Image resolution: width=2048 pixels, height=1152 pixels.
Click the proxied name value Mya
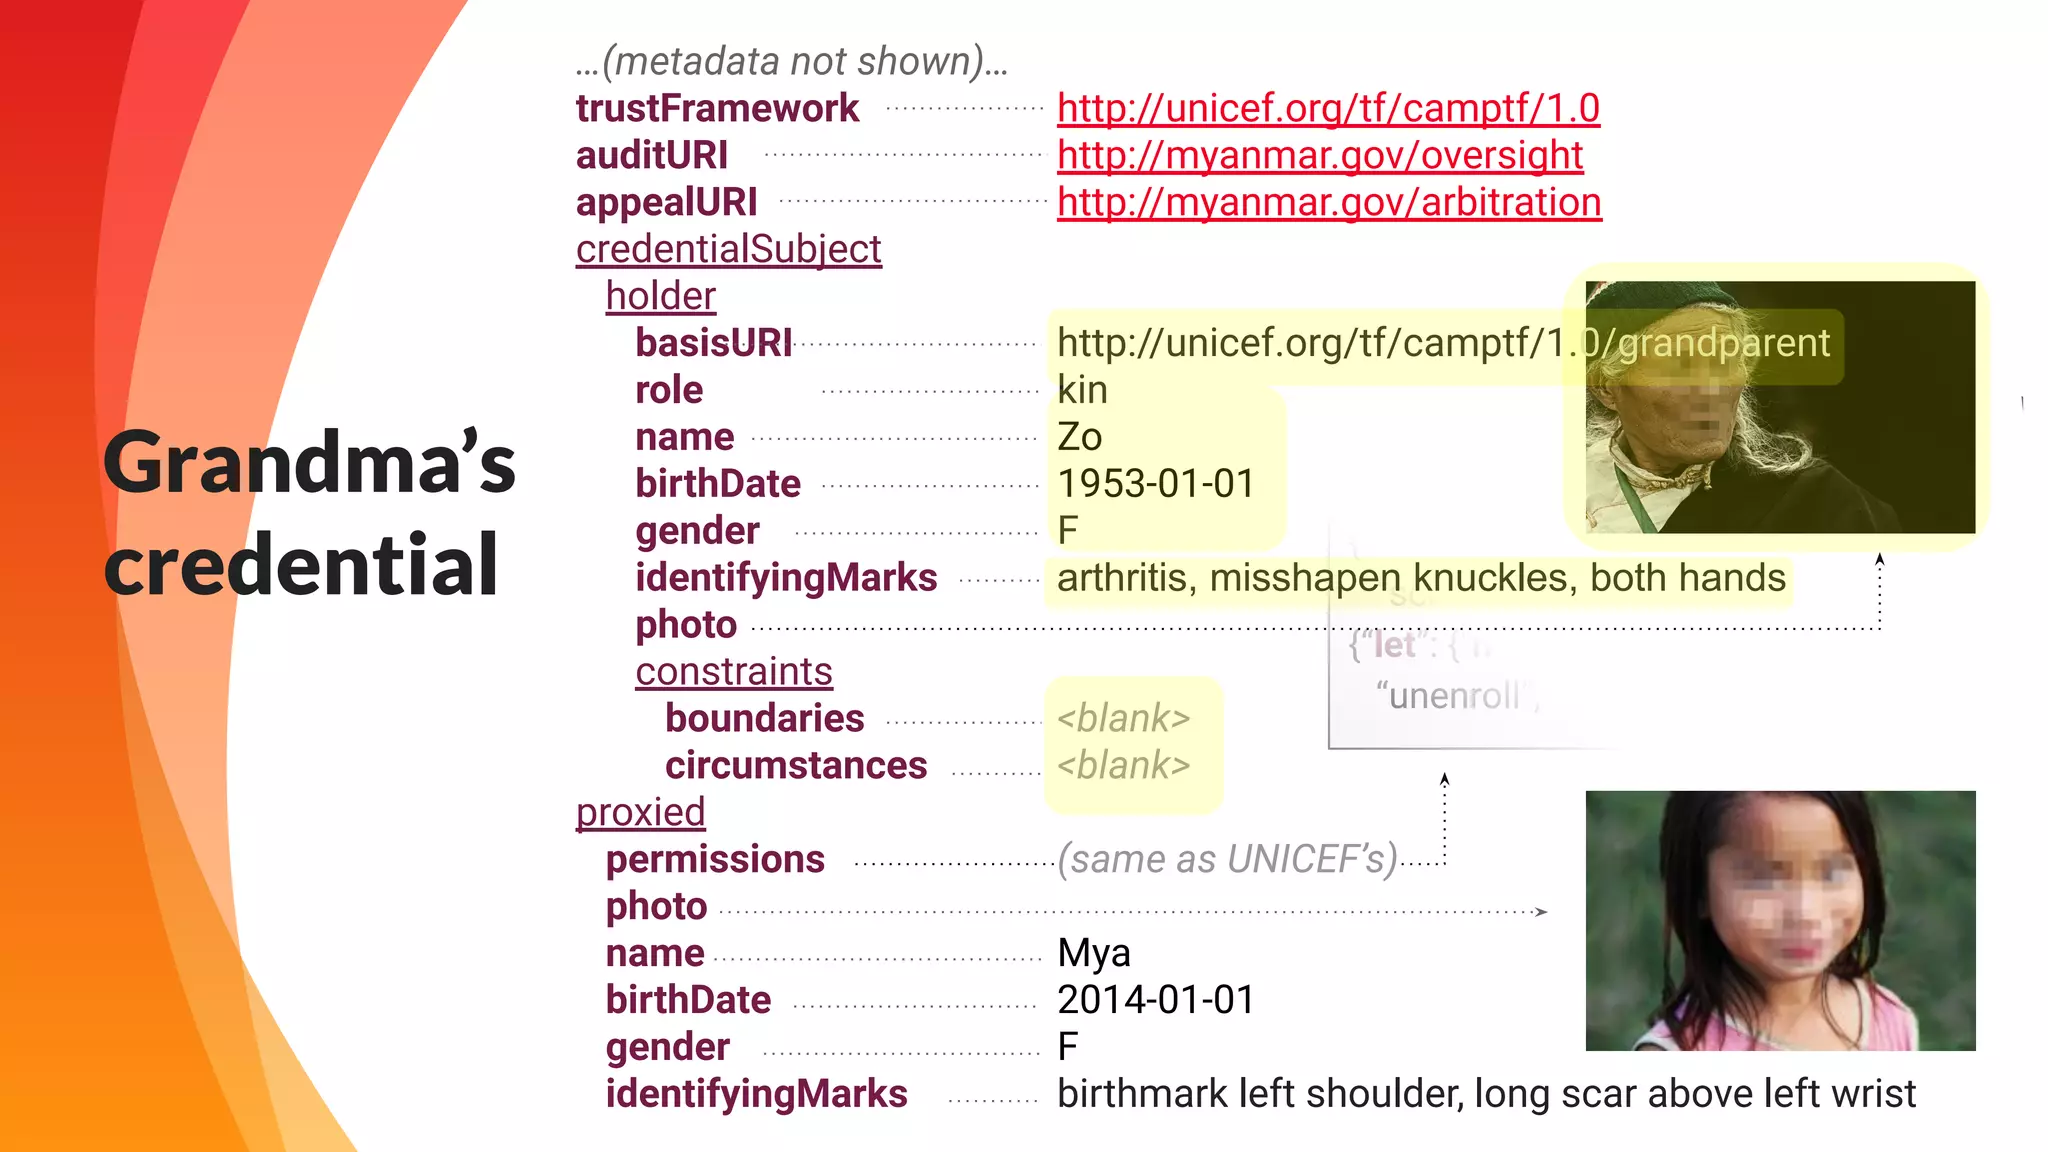[1094, 954]
